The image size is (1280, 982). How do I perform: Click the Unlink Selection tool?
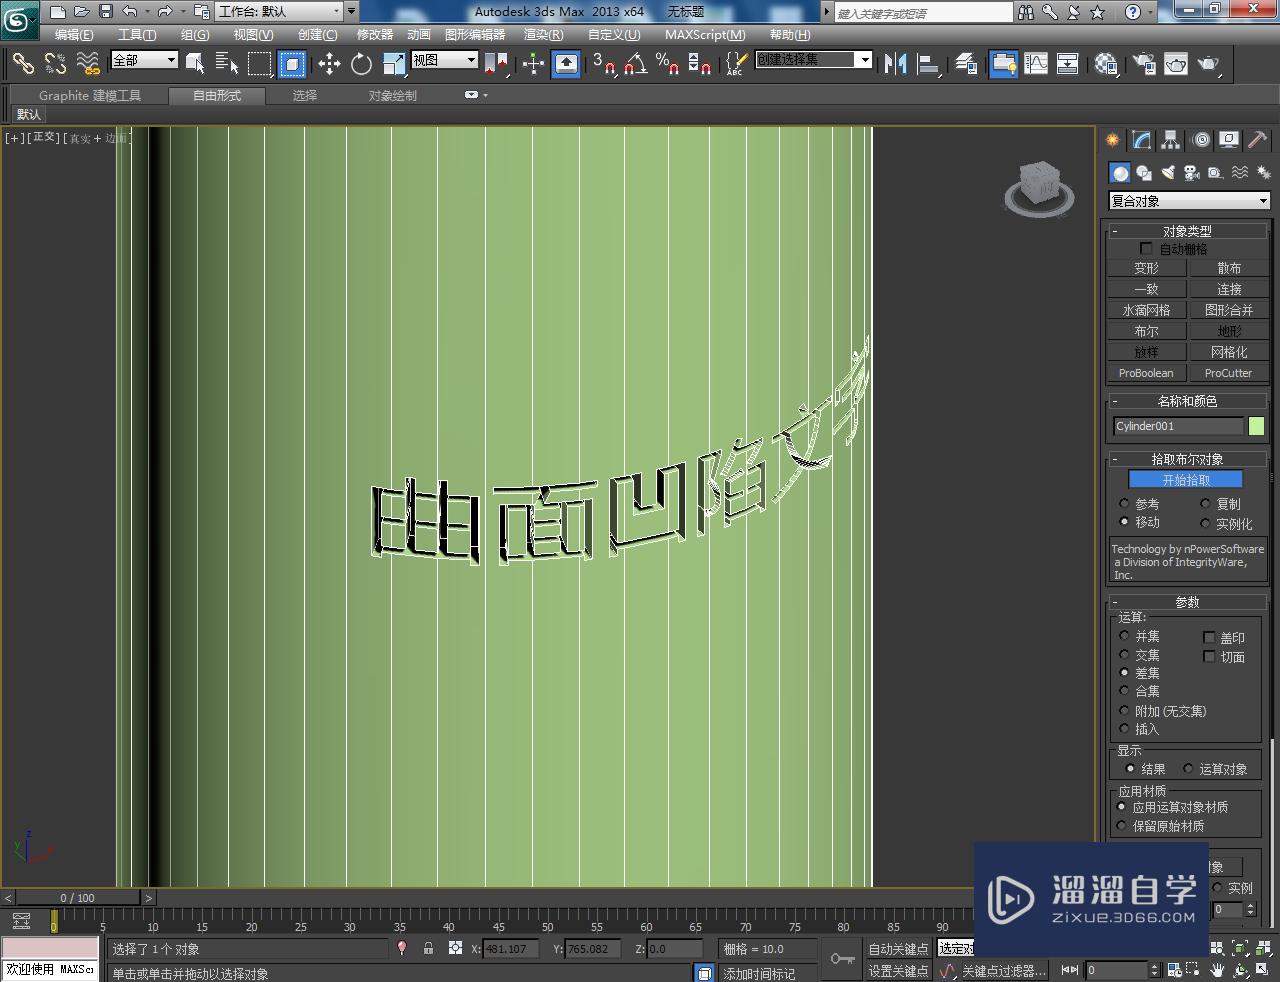55,64
